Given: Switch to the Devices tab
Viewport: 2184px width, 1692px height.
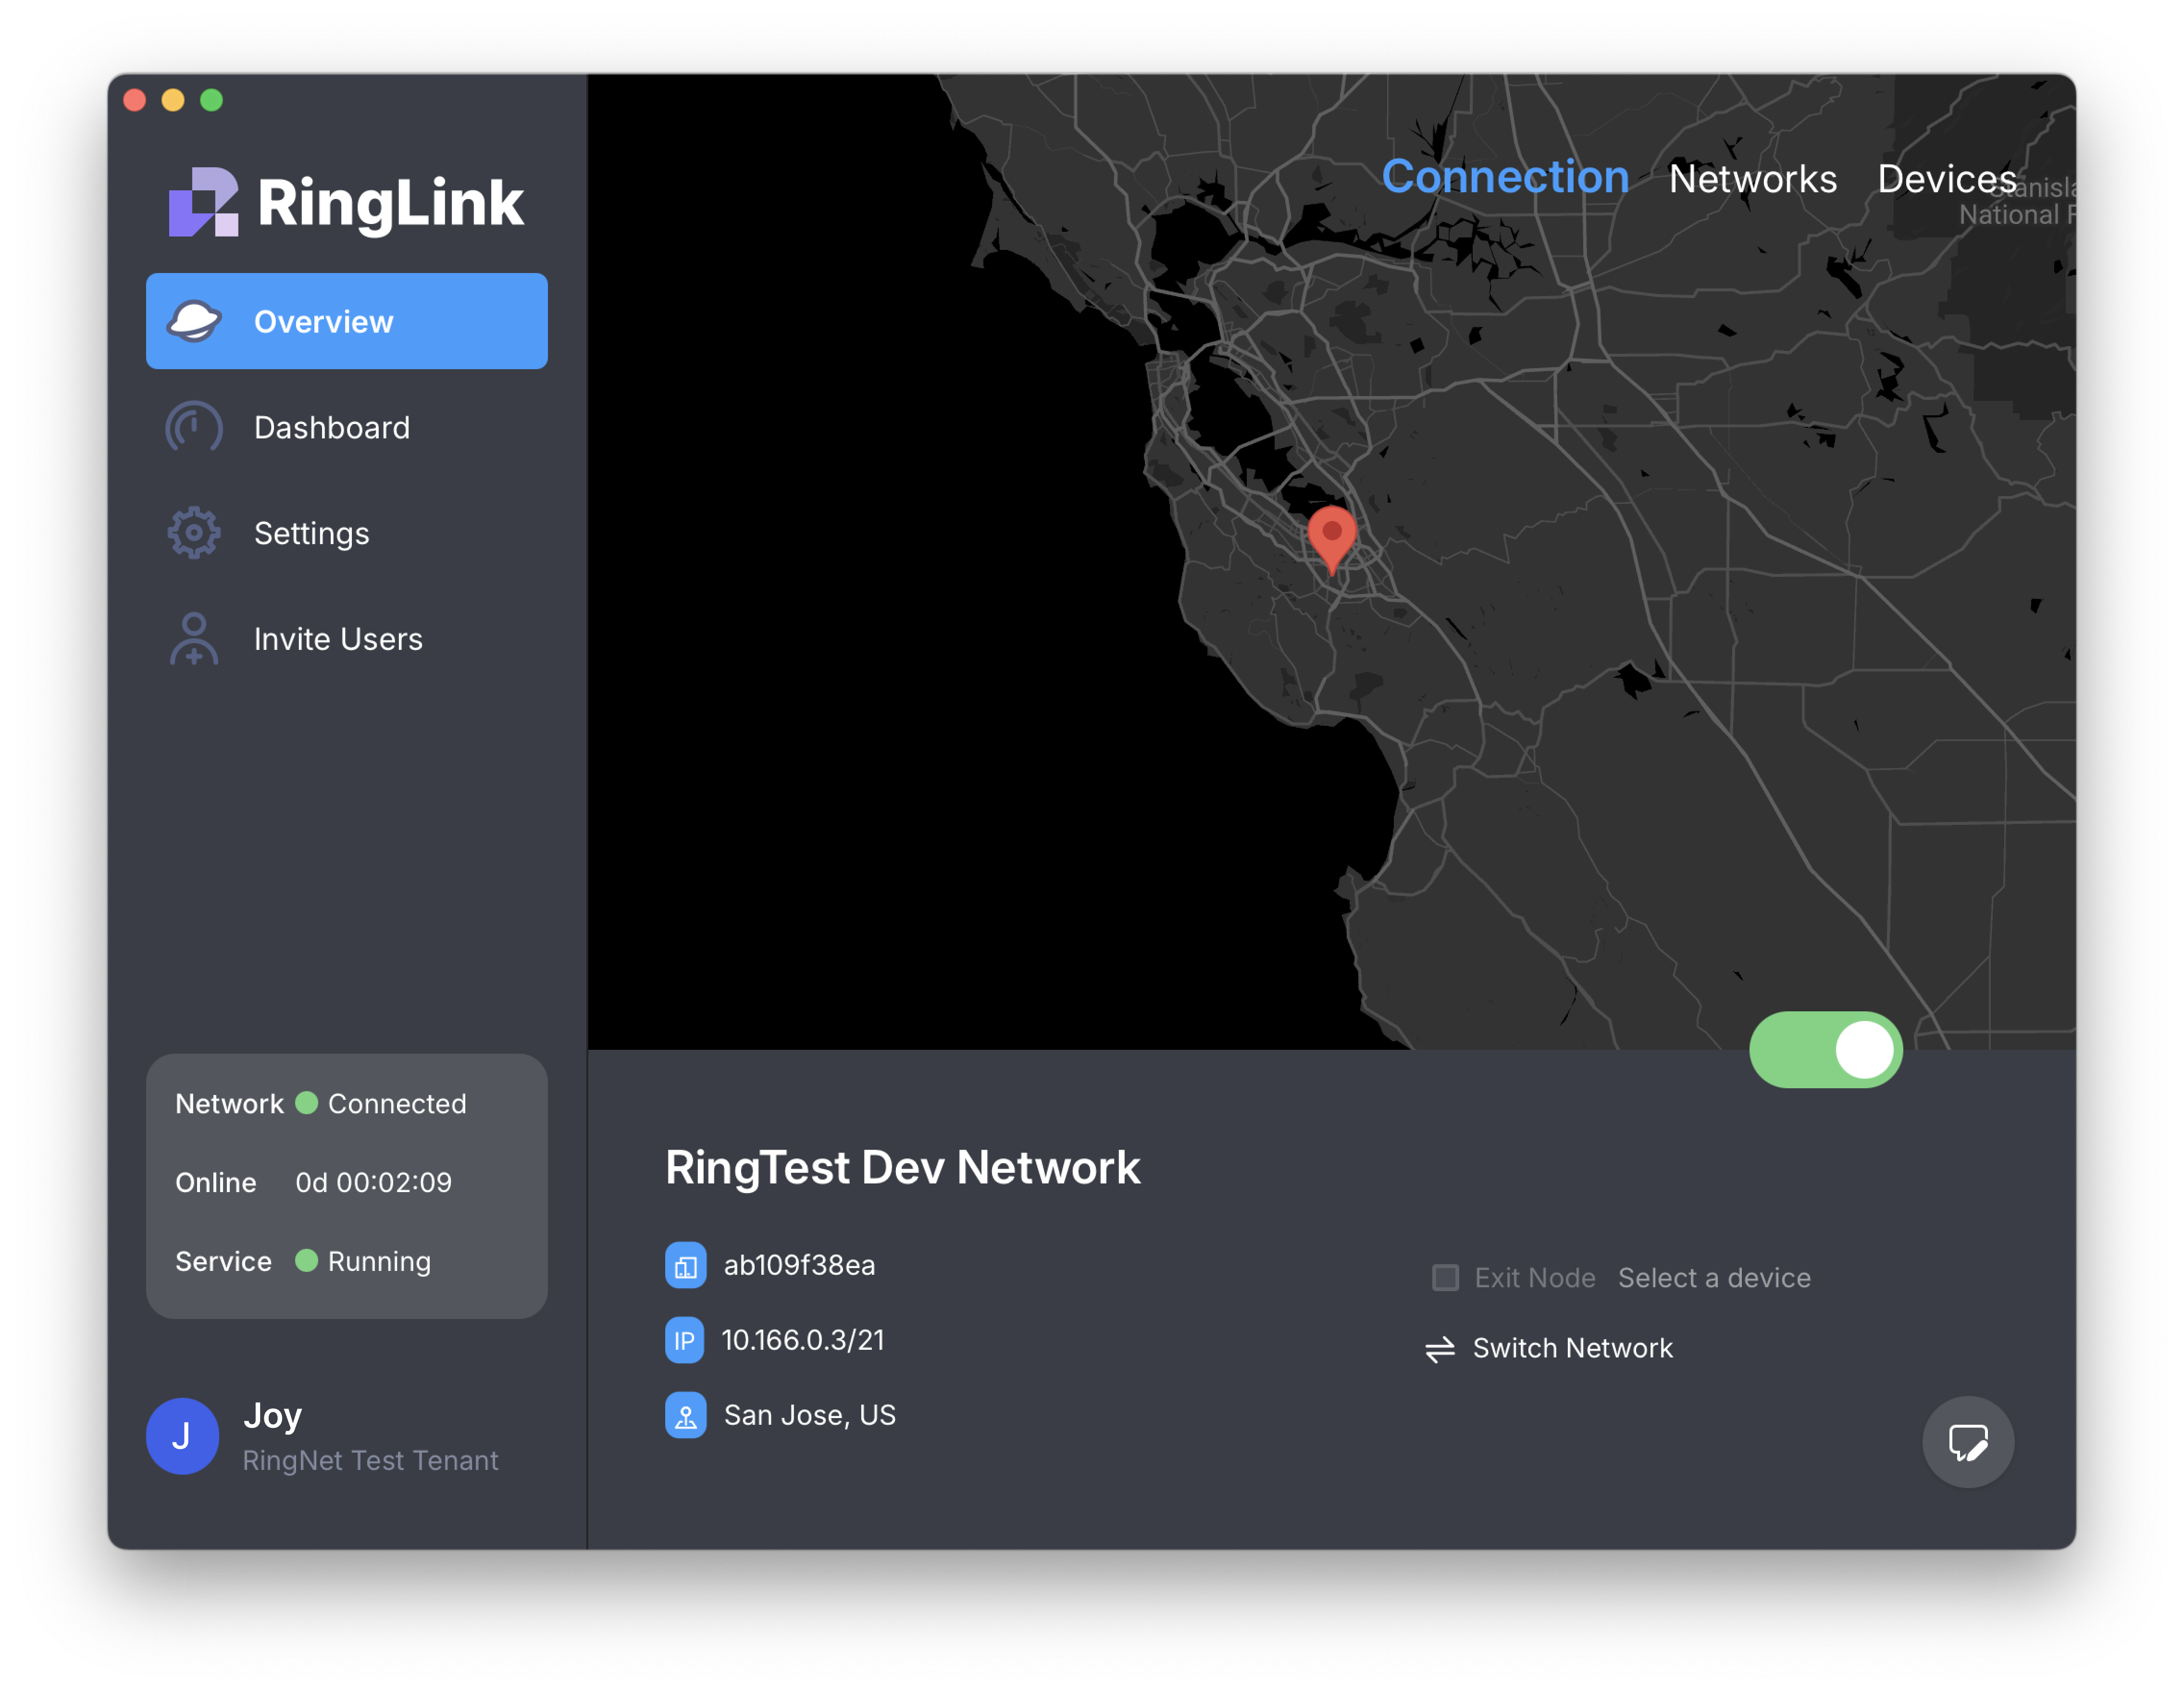Looking at the screenshot, I should (x=1947, y=179).
